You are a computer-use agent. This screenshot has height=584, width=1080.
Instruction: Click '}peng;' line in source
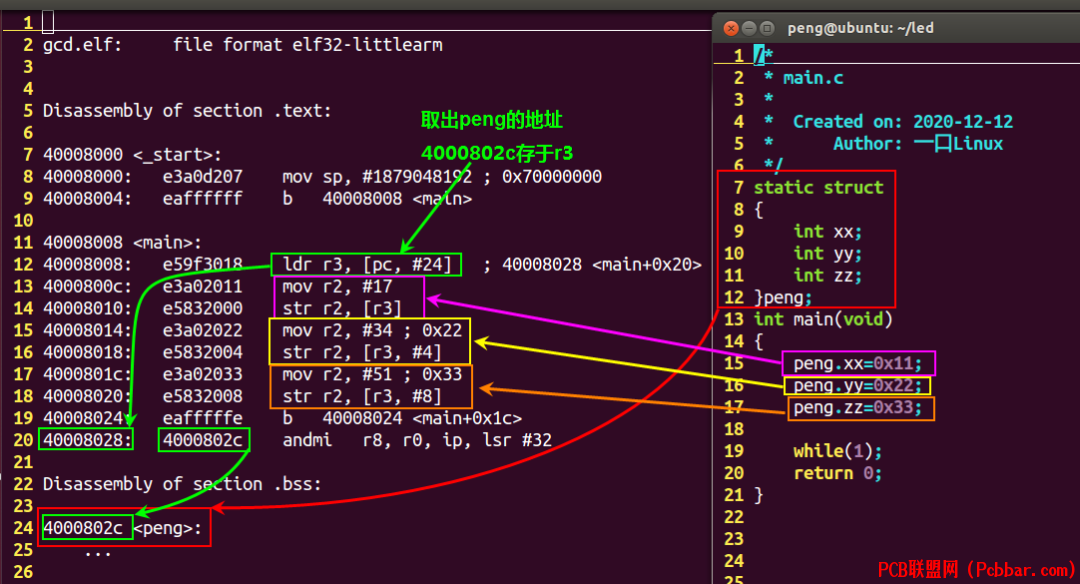pos(783,298)
